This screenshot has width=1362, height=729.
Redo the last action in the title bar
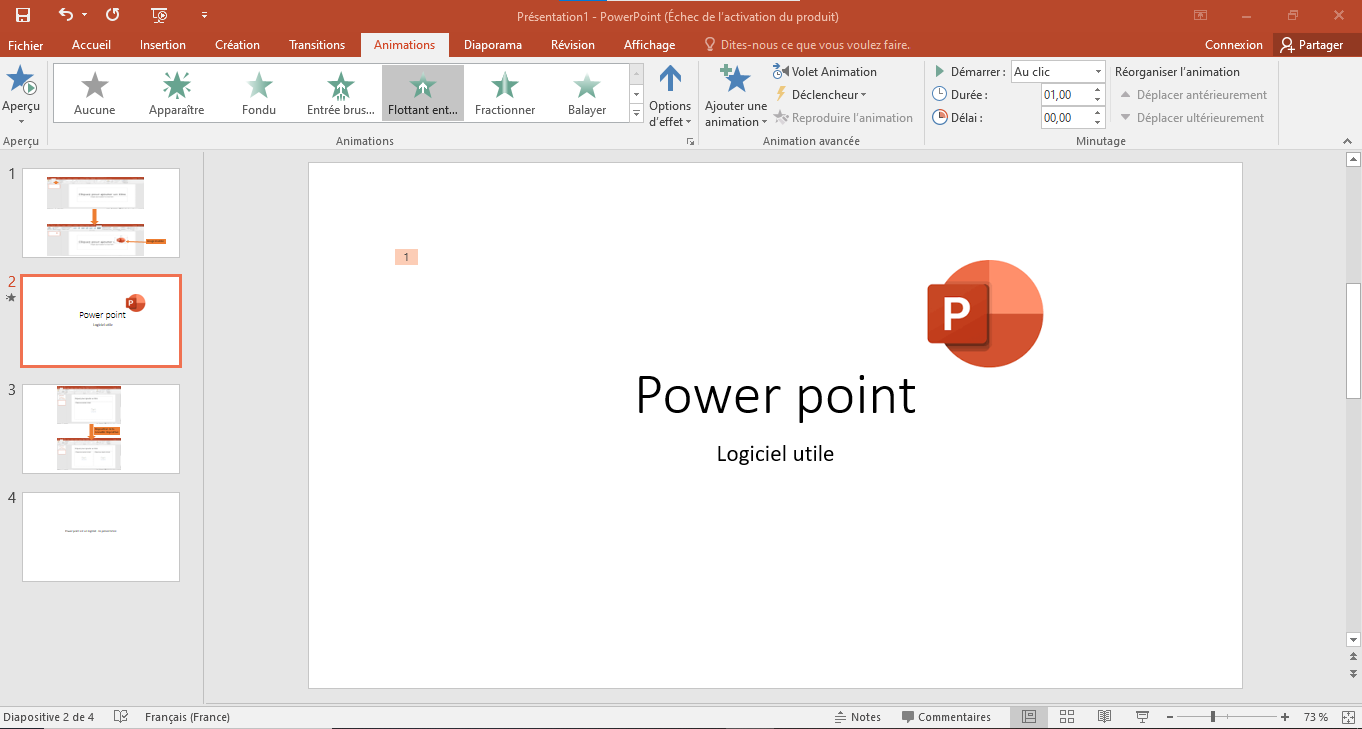pos(113,15)
